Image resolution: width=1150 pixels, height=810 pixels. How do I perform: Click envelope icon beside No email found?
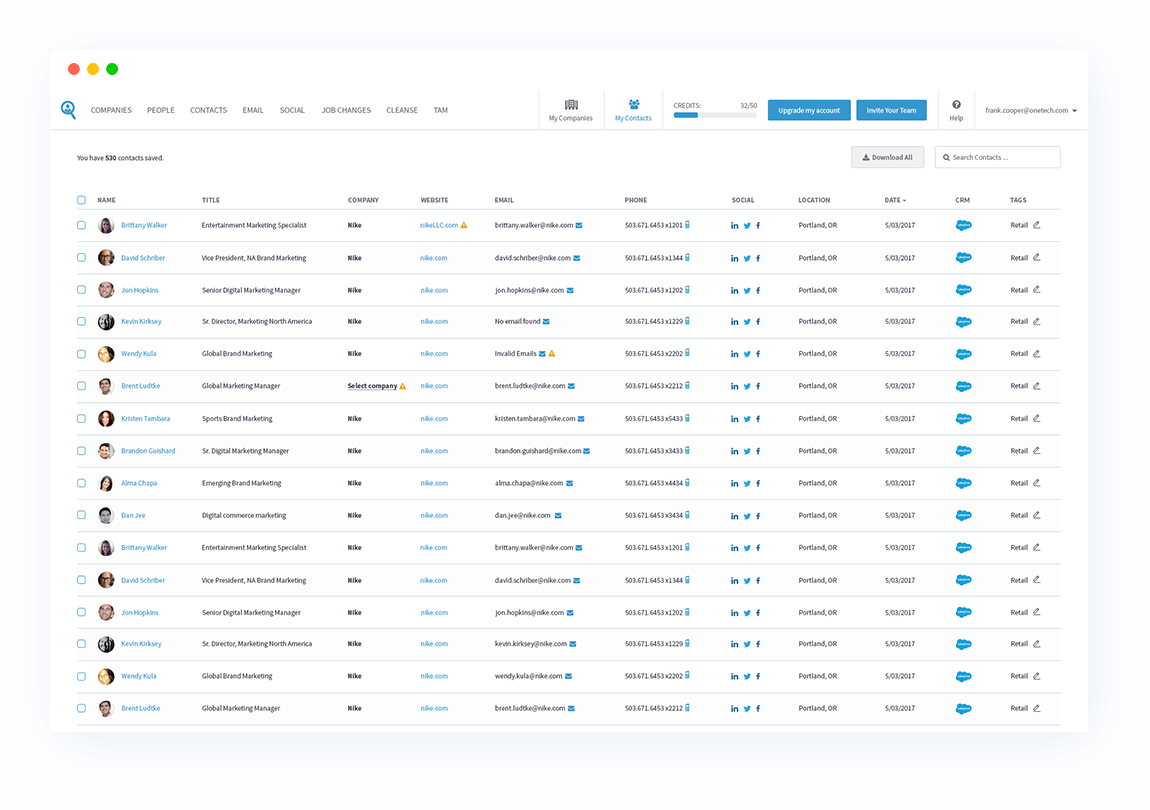(546, 321)
